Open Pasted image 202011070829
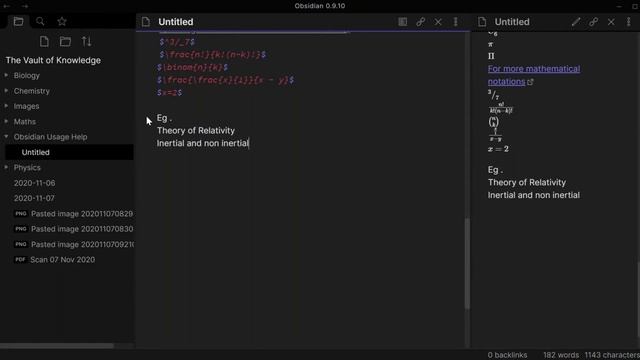 click(x=73, y=213)
